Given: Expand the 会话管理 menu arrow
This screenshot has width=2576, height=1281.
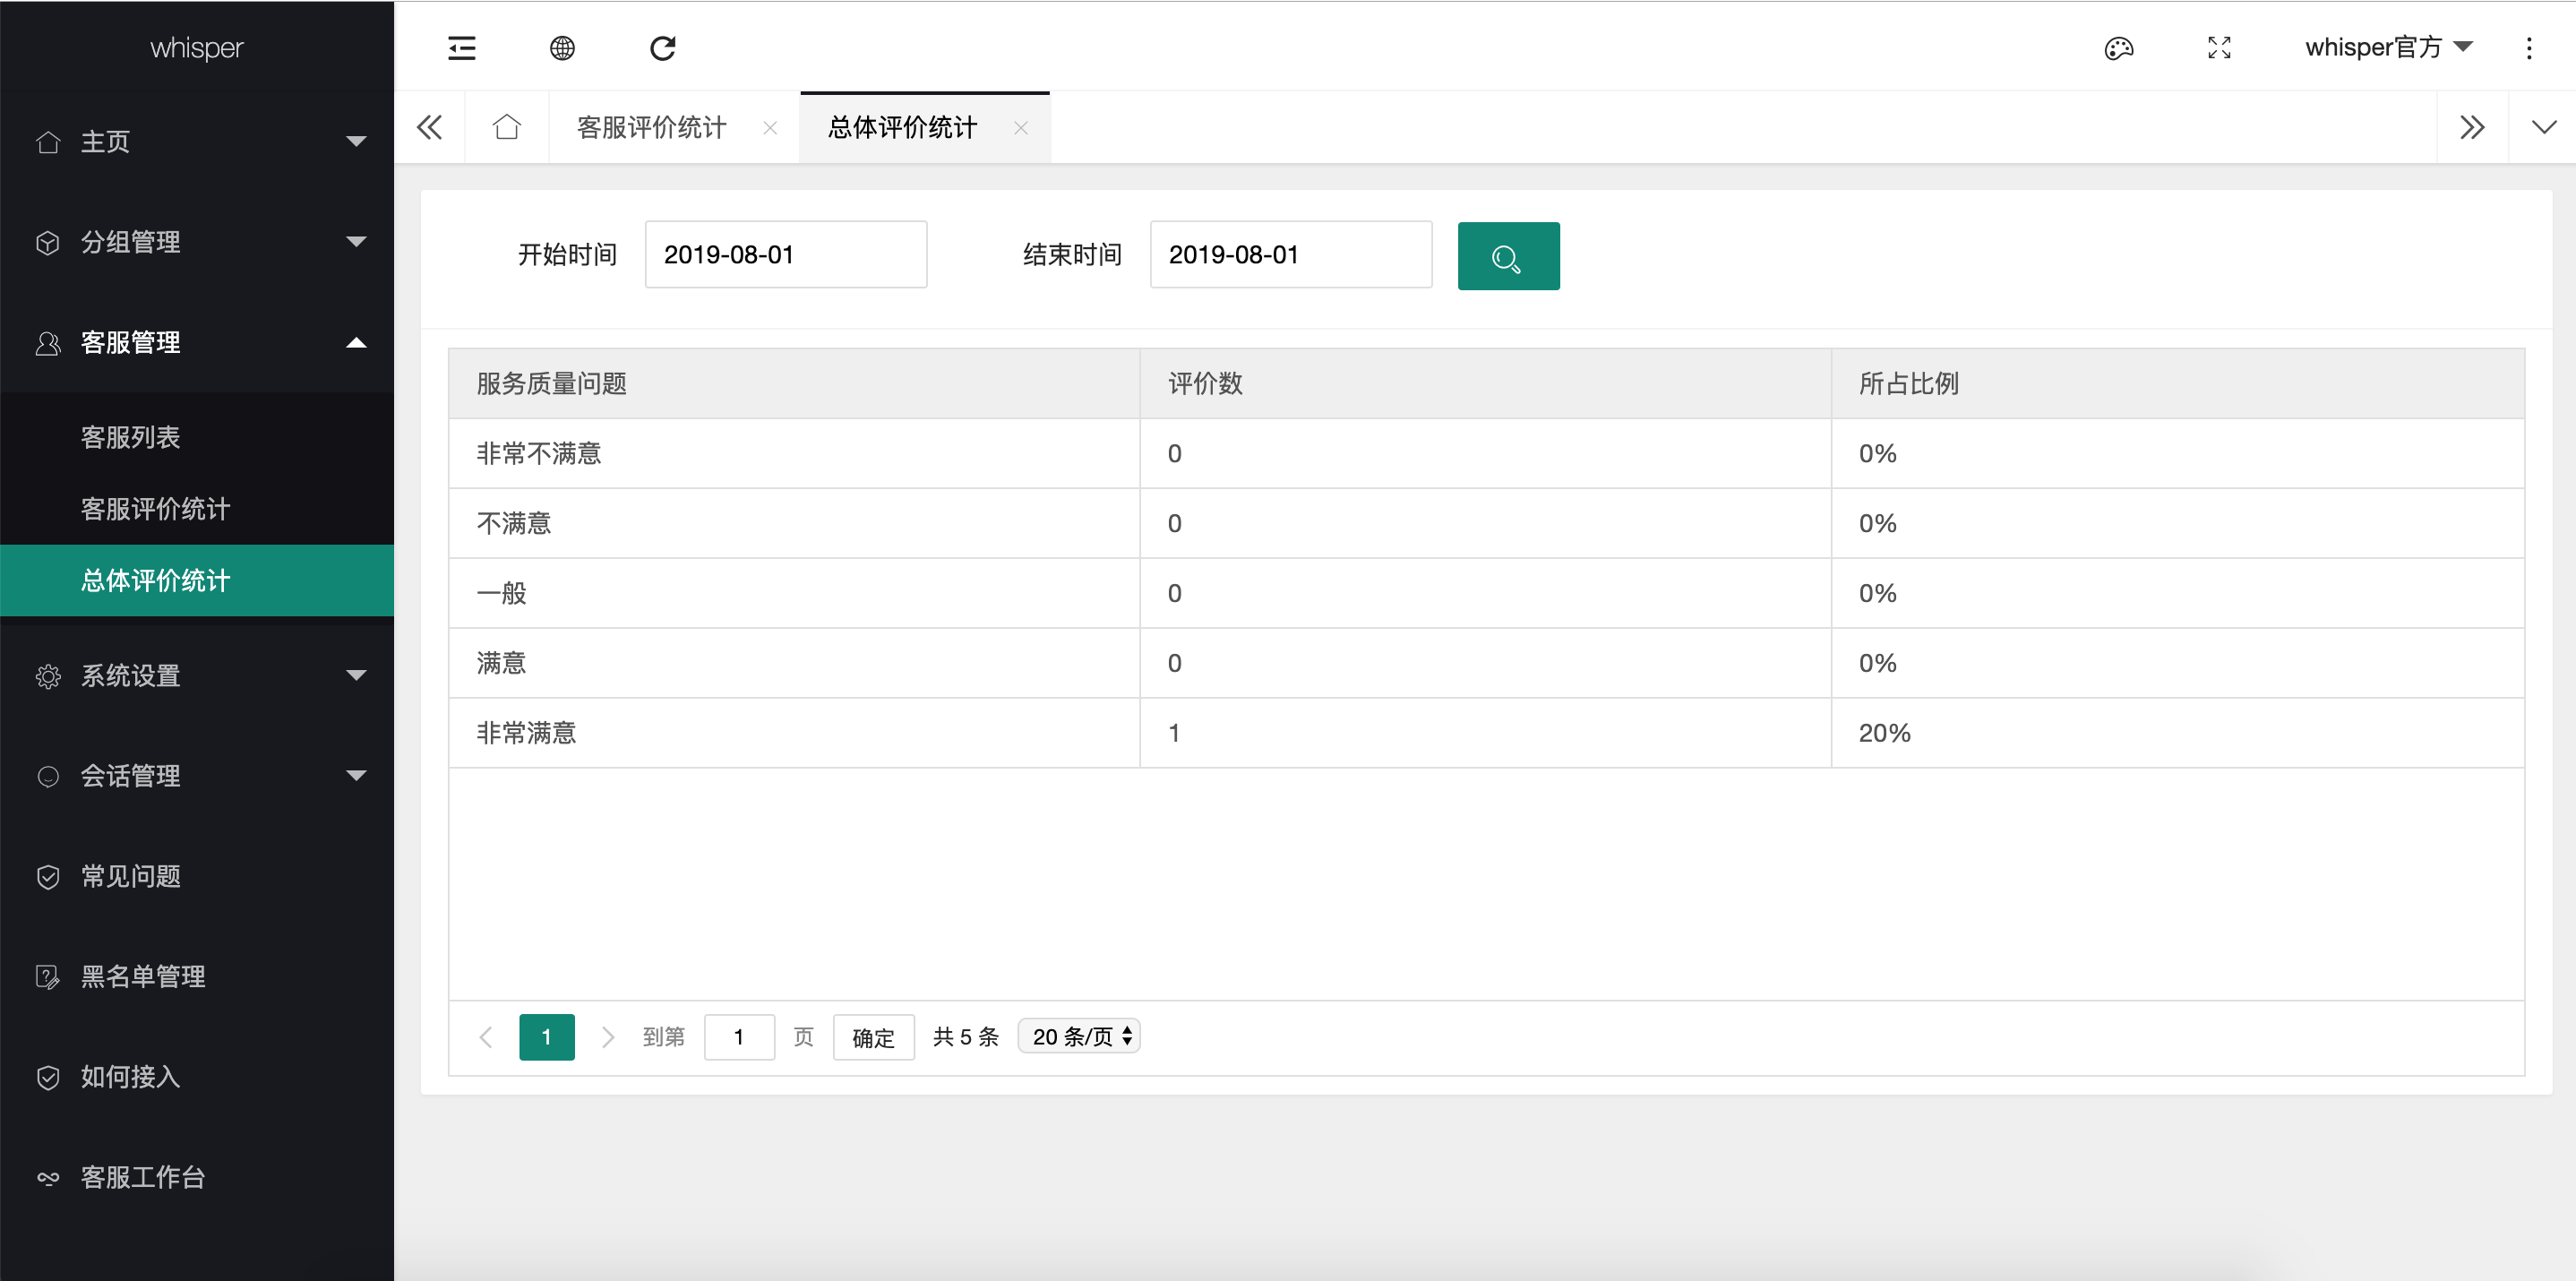Looking at the screenshot, I should point(356,776).
